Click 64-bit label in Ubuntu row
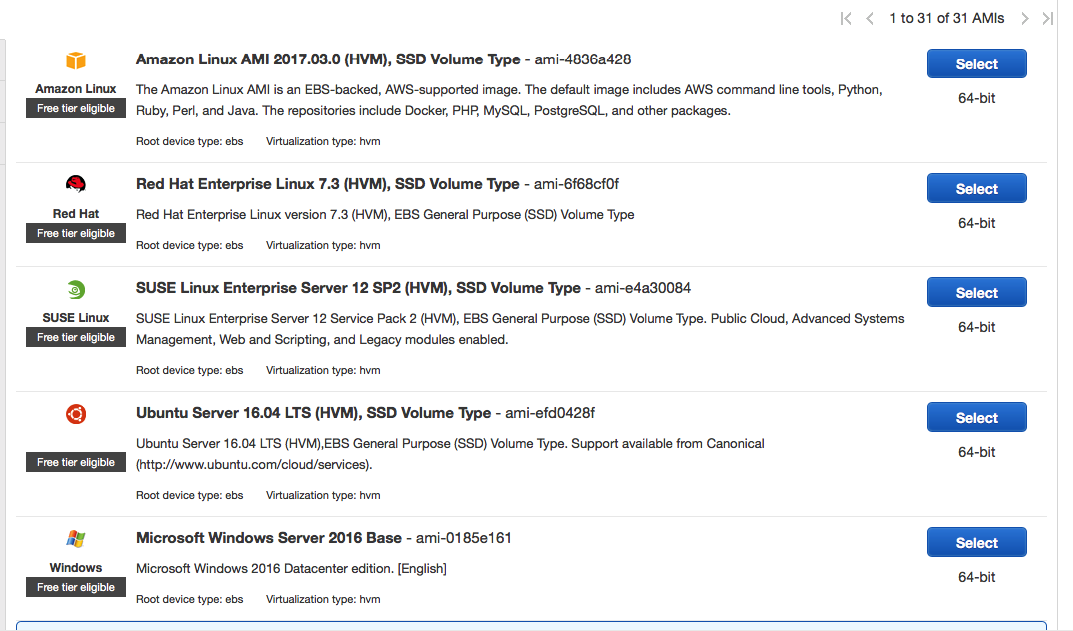The height and width of the screenshot is (631, 1073). click(x=977, y=452)
